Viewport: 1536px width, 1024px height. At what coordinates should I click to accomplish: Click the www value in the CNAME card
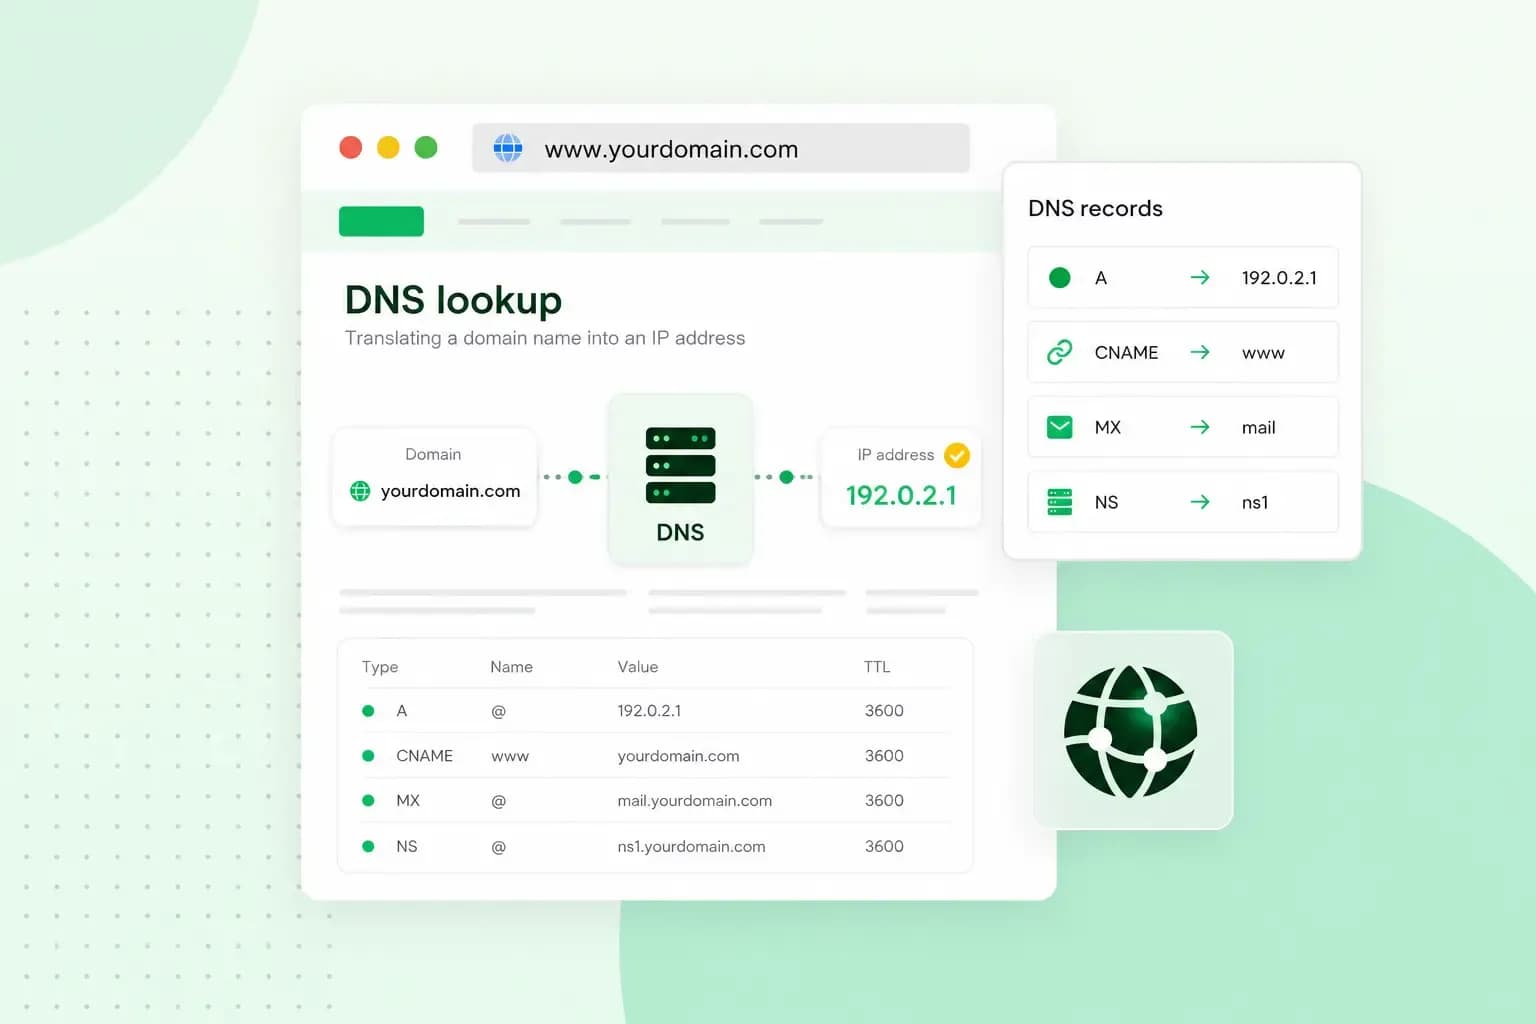[x=1263, y=353]
